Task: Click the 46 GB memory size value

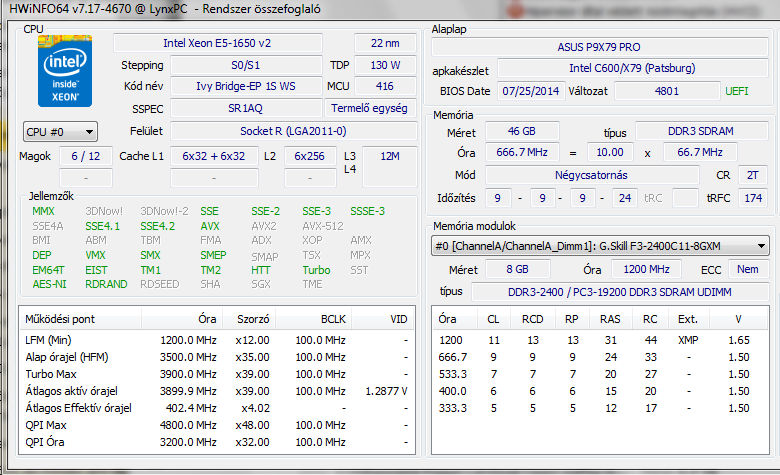Action: pyautogui.click(x=522, y=131)
